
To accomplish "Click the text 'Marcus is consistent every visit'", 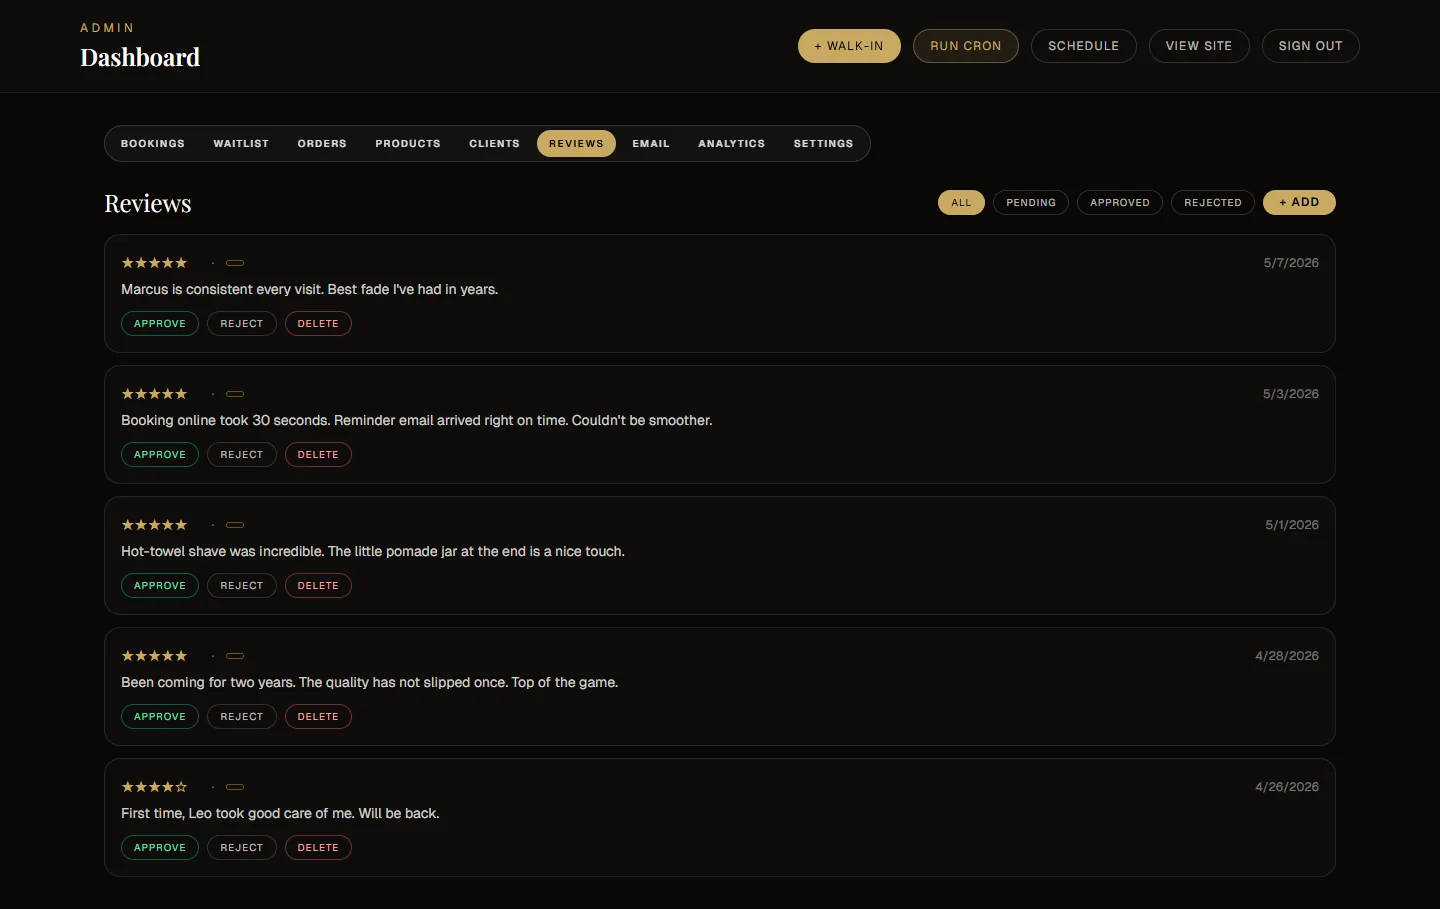I will 221,290.
